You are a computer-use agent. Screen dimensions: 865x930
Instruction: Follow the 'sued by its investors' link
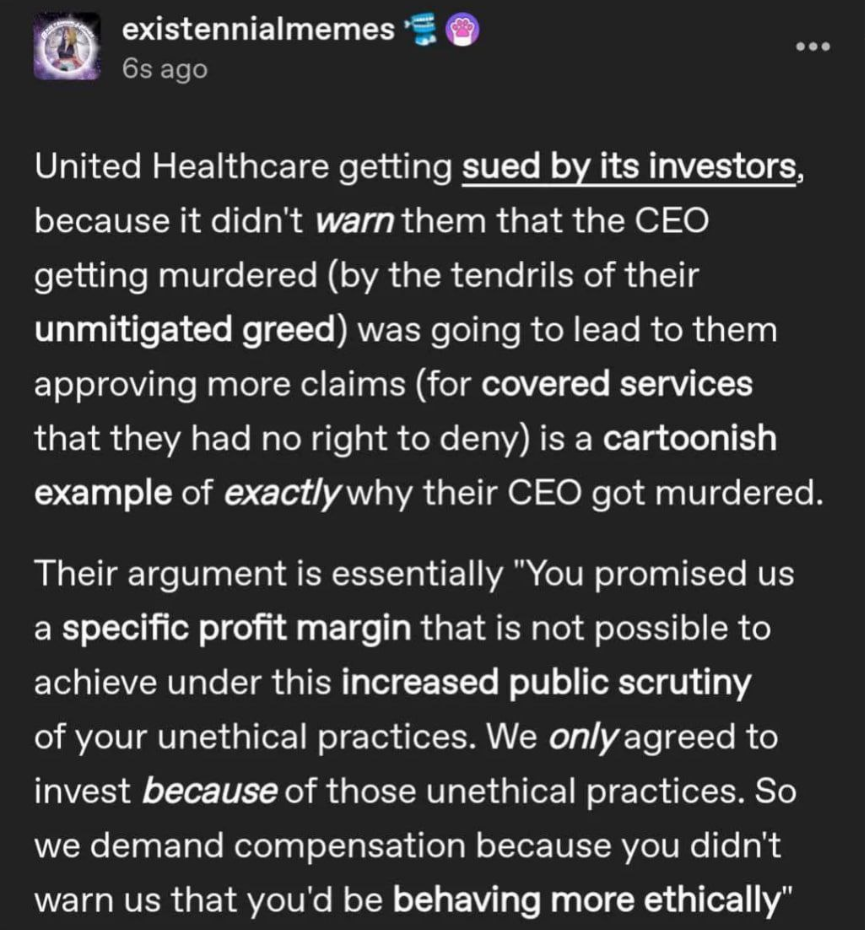point(629,167)
